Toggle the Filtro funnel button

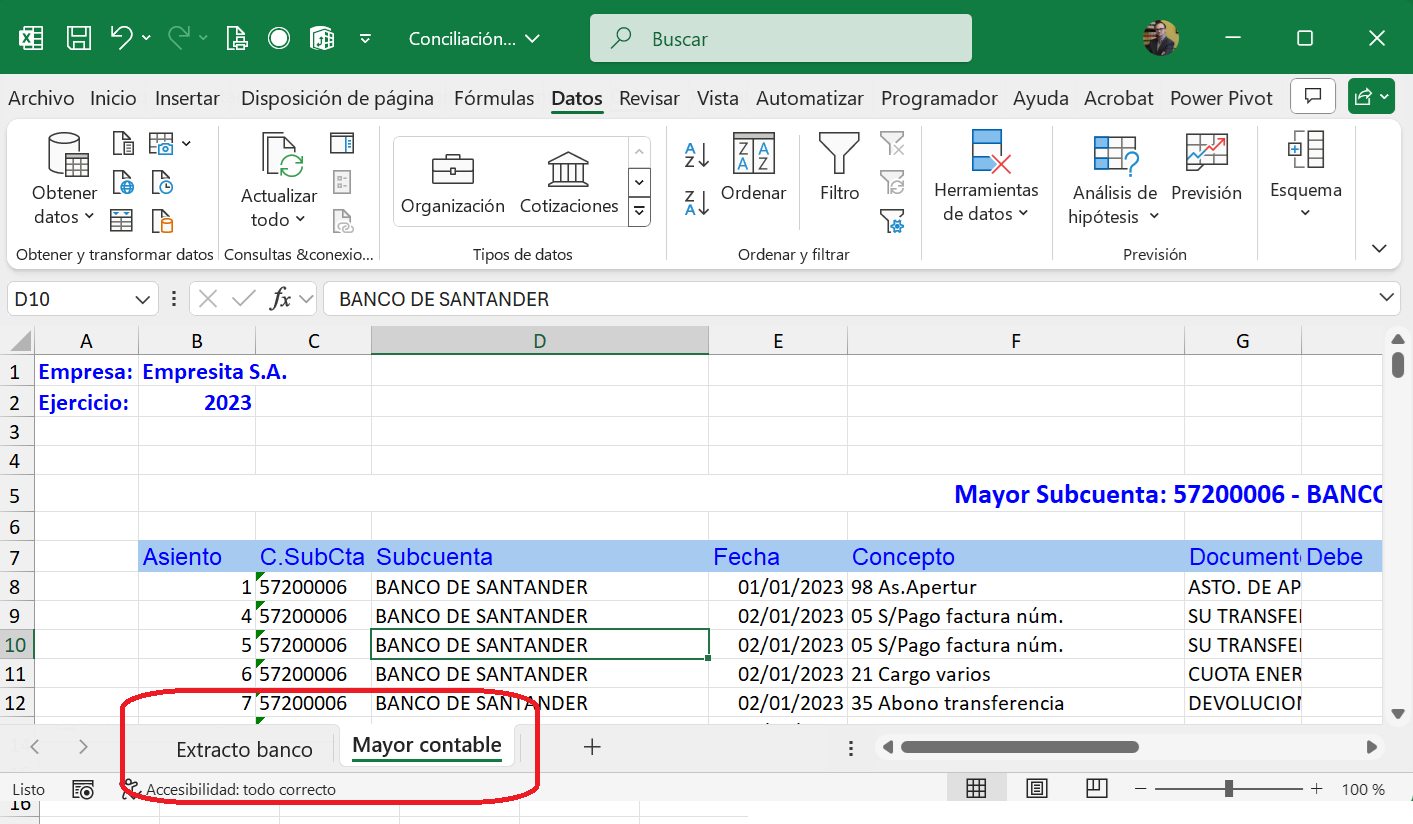coord(839,168)
